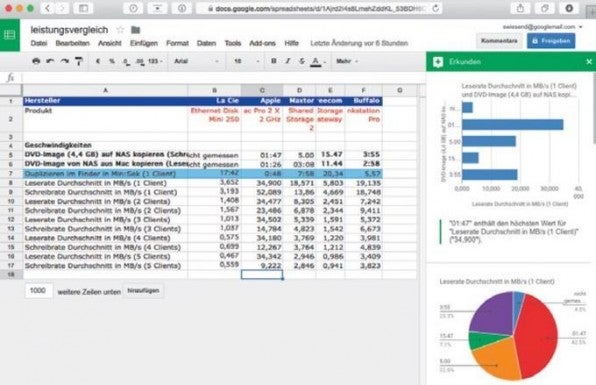Viewport: 596px width, 385px height.
Task: Toggle italic formatting
Action: [x=288, y=61]
